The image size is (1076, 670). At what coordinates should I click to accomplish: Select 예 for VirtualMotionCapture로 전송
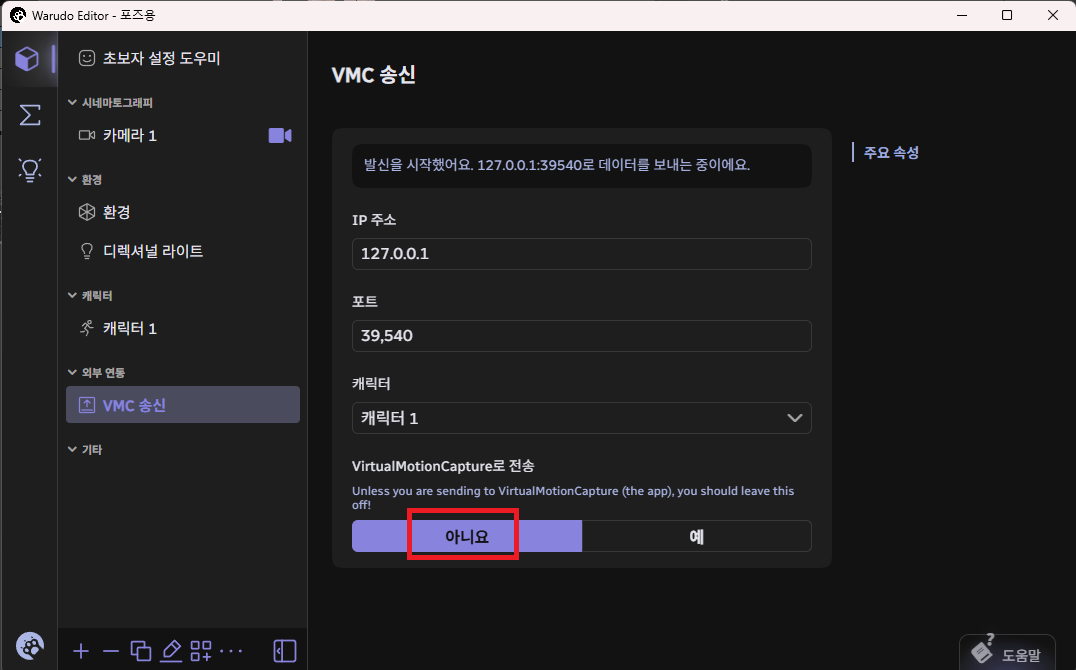tap(697, 536)
